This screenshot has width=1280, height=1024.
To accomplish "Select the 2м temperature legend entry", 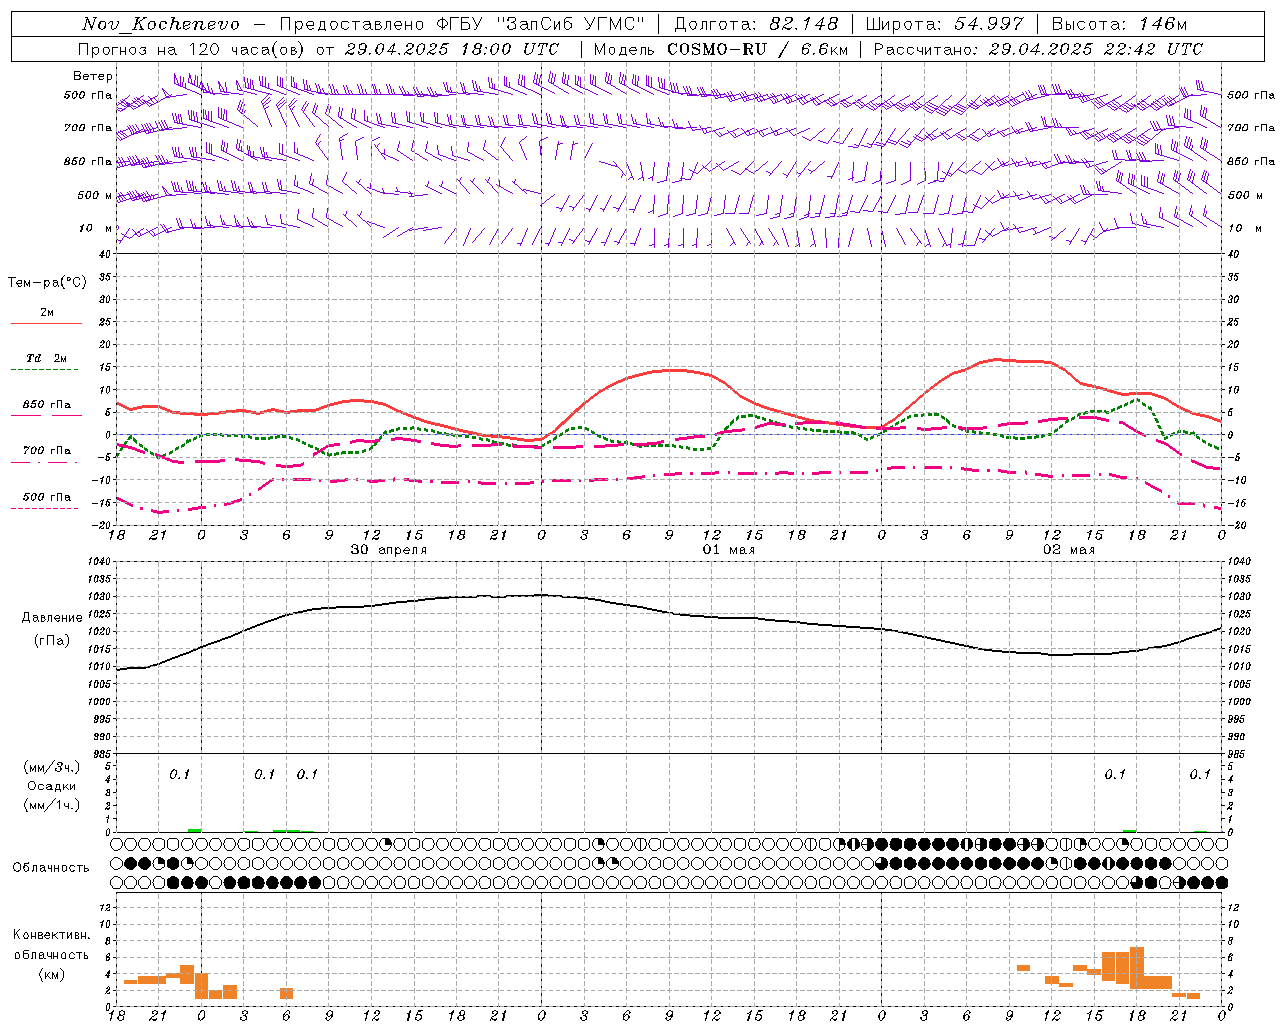I will tap(46, 313).
